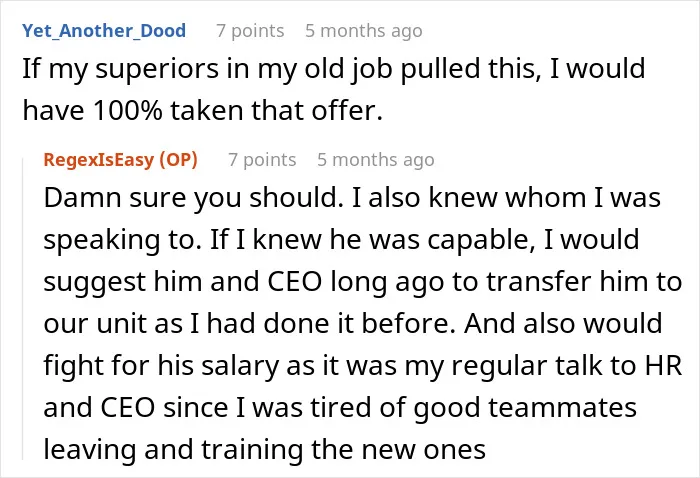Click the line 'suggest him and CEO long ago'
Screen dimensions: 700x478
(x=362, y=282)
